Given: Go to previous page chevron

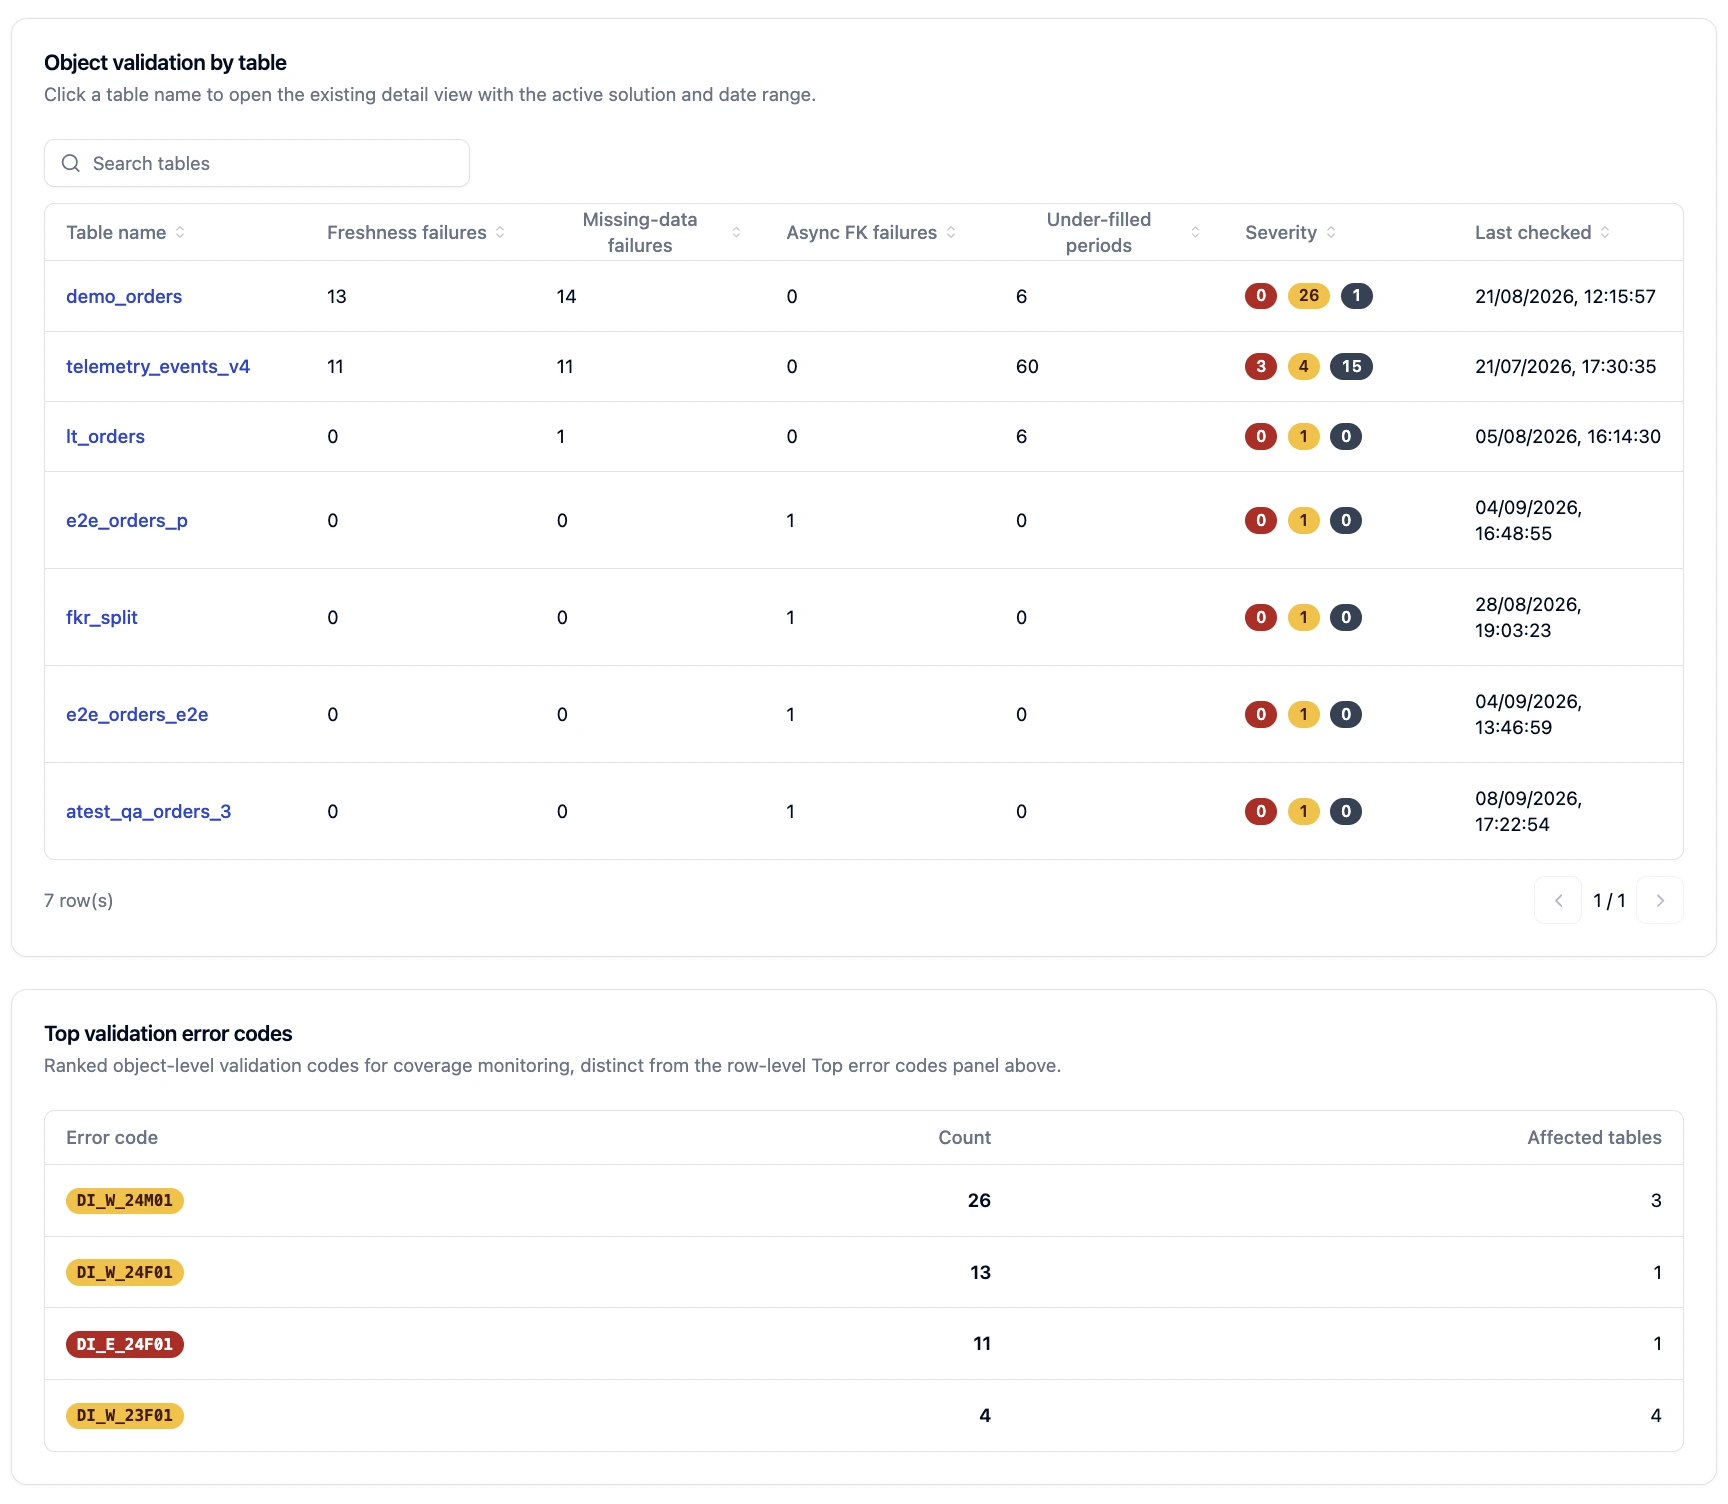Looking at the screenshot, I should tap(1558, 900).
